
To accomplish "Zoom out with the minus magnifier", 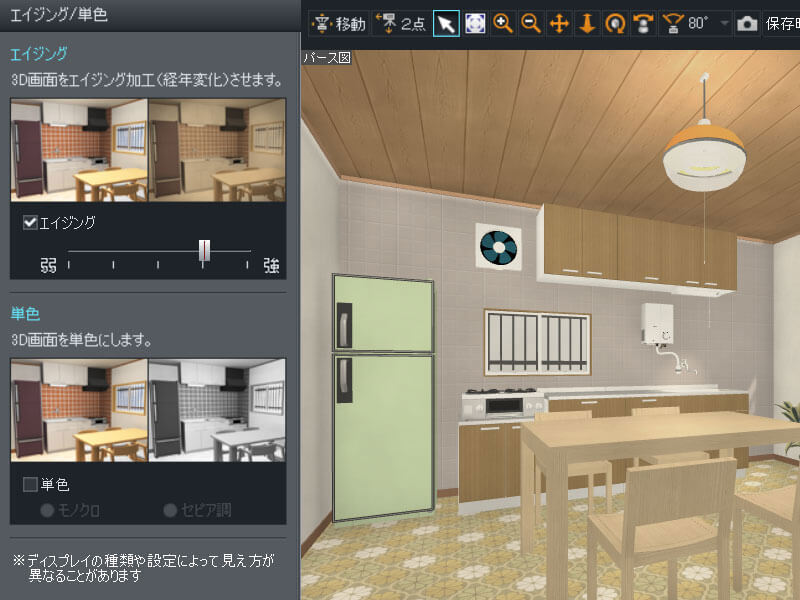I will click(x=531, y=23).
